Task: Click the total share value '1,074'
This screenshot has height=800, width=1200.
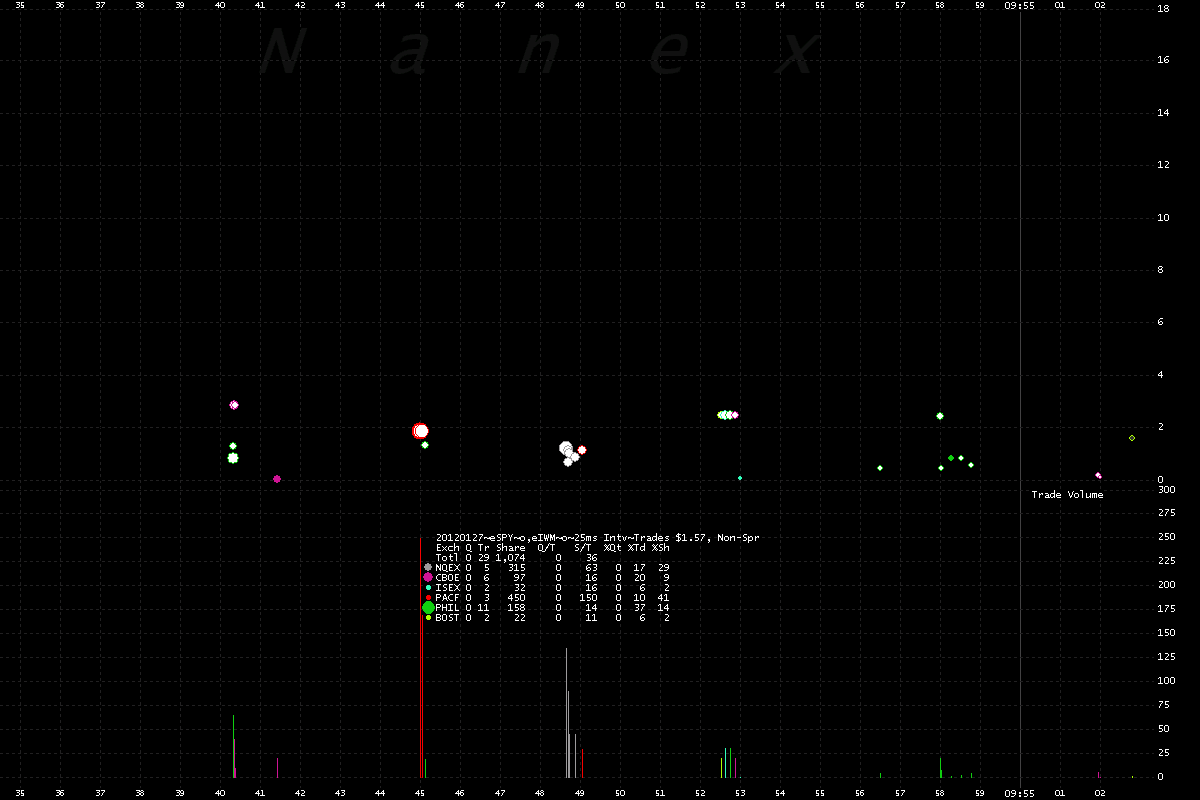Action: [510, 557]
